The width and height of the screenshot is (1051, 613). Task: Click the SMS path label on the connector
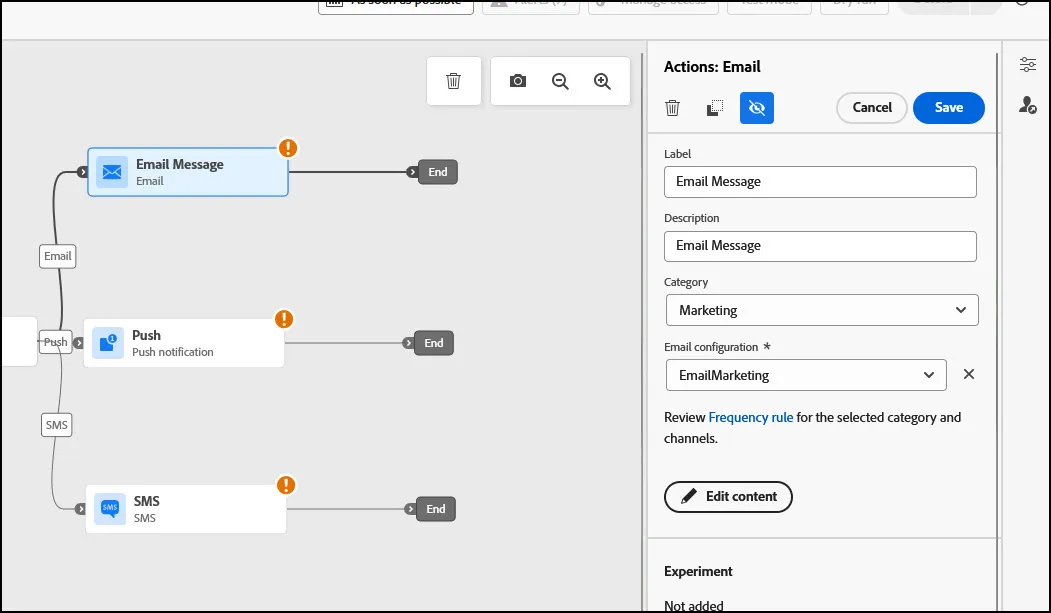56,425
